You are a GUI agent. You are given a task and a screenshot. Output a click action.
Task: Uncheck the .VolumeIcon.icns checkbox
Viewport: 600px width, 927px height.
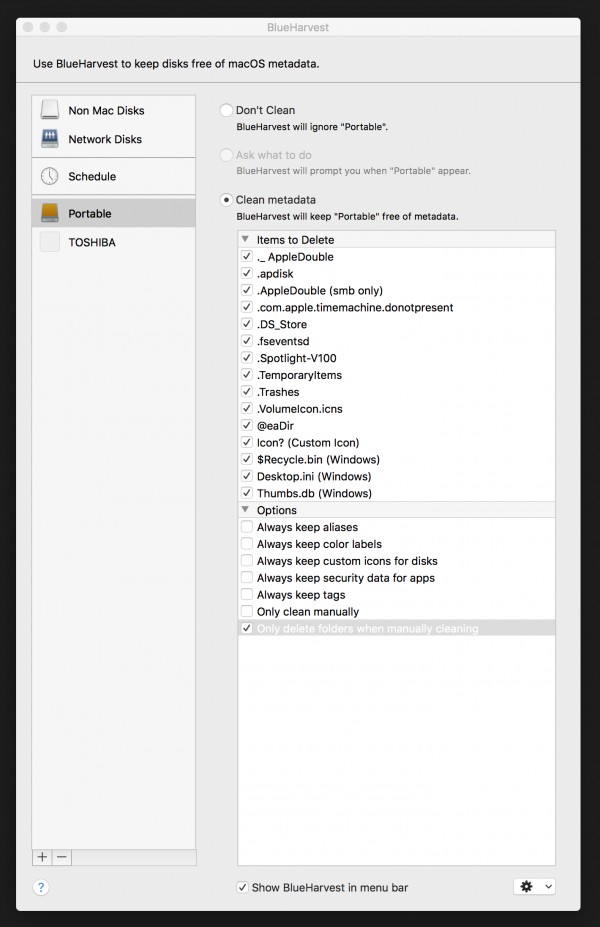(247, 408)
